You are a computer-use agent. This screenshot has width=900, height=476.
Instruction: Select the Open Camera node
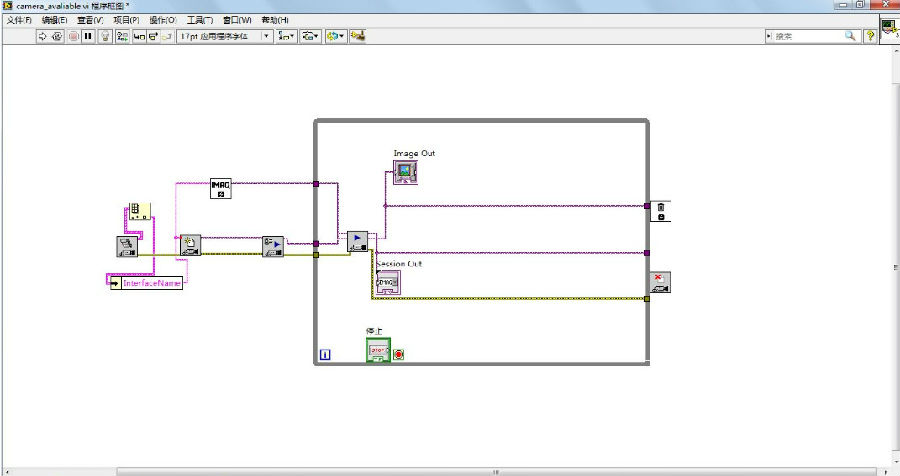191,245
